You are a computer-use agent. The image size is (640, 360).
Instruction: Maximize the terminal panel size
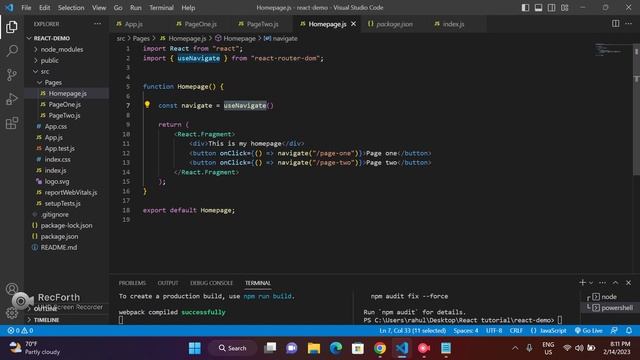click(616, 282)
